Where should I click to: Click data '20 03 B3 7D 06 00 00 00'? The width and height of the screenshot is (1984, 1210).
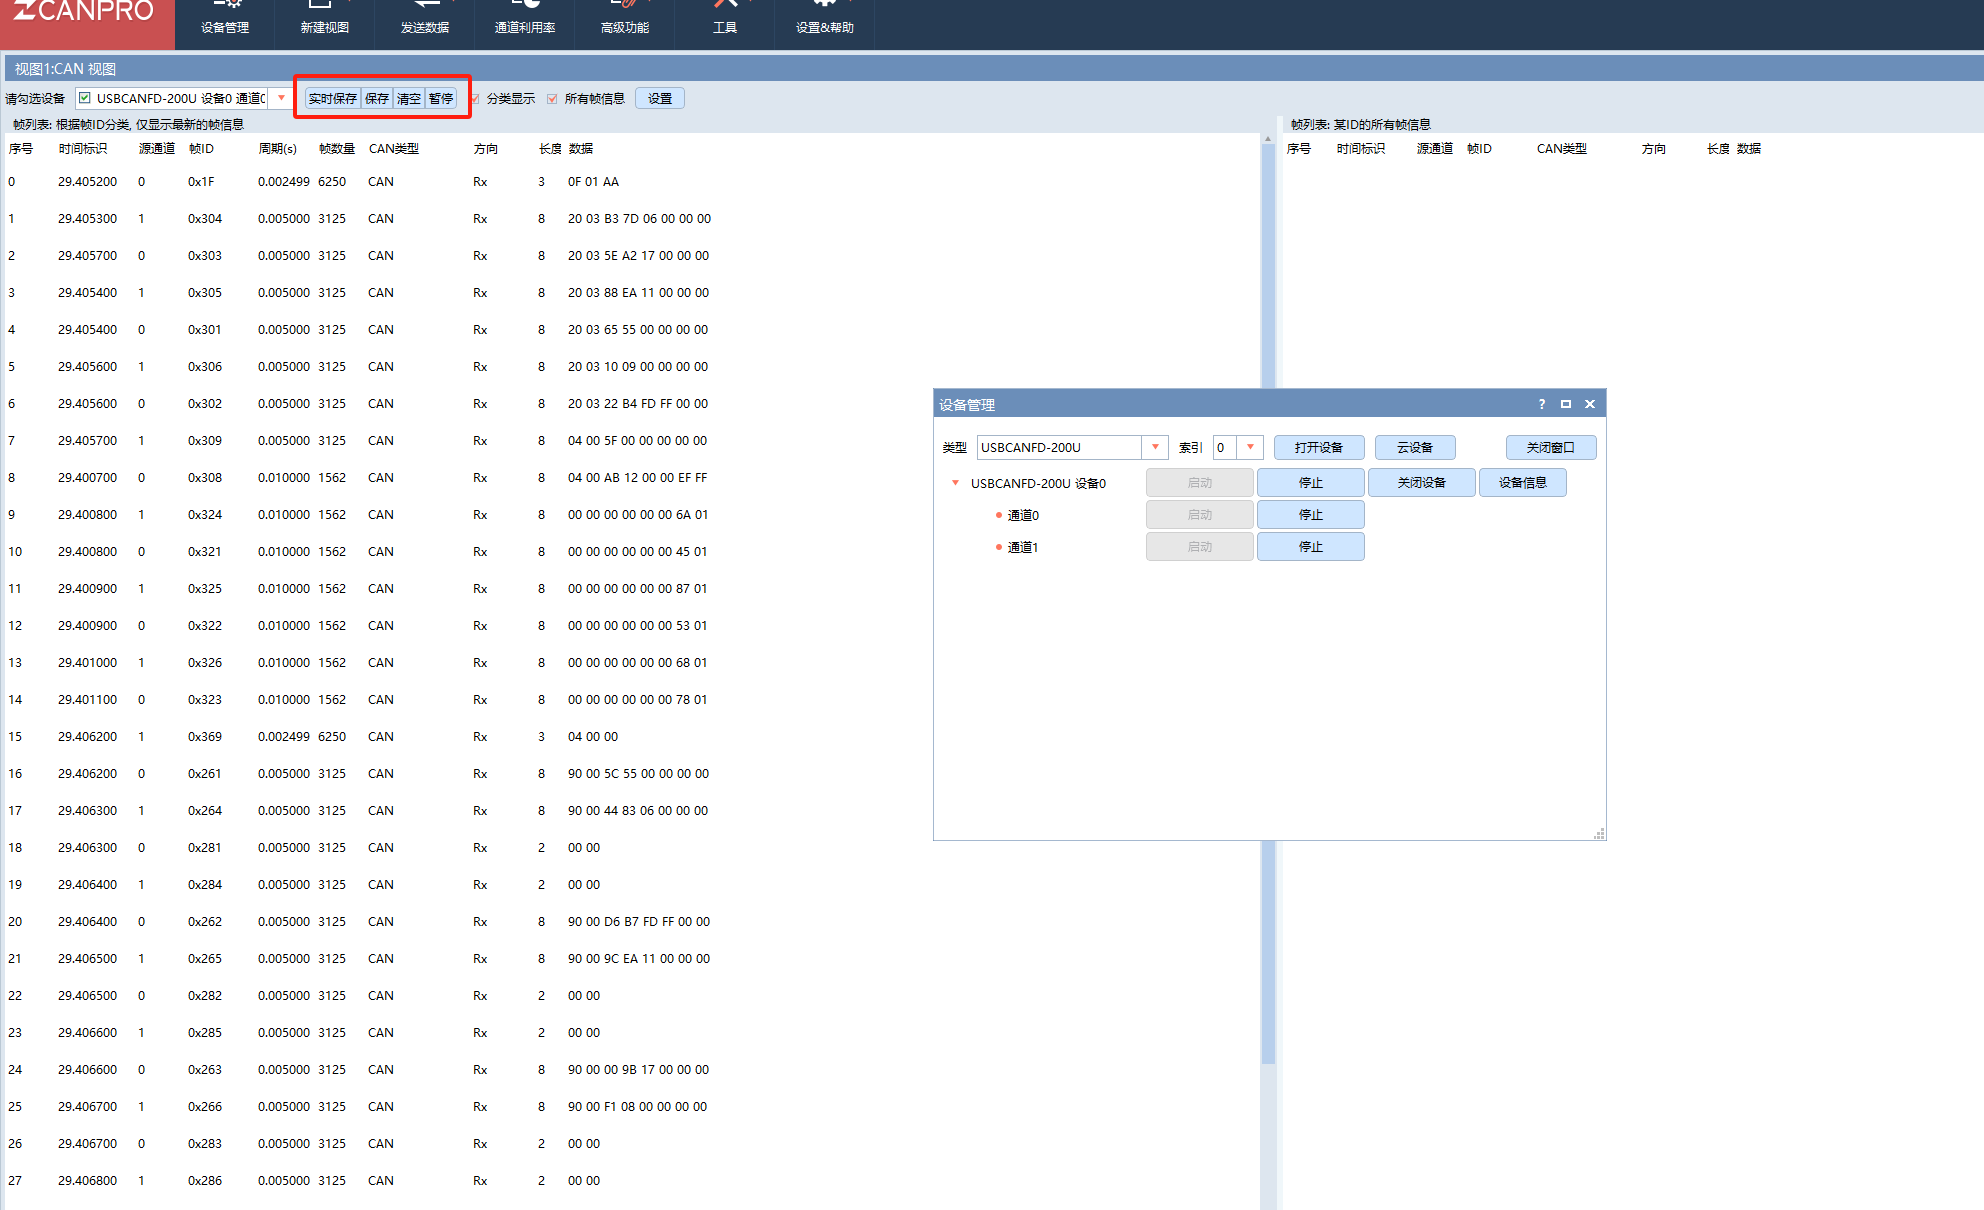point(640,219)
